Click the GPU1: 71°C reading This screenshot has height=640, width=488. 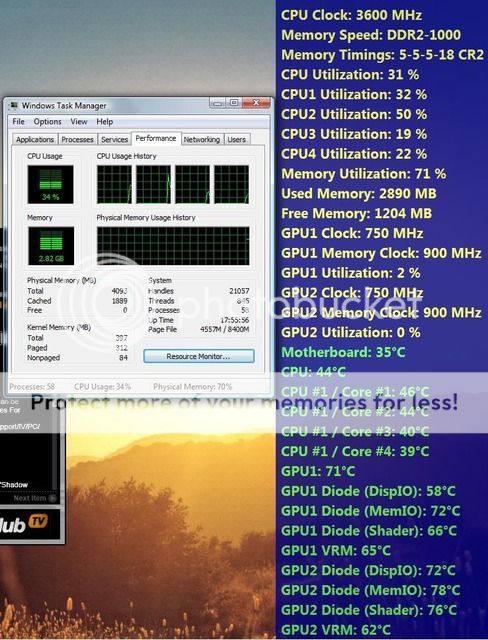click(x=318, y=471)
